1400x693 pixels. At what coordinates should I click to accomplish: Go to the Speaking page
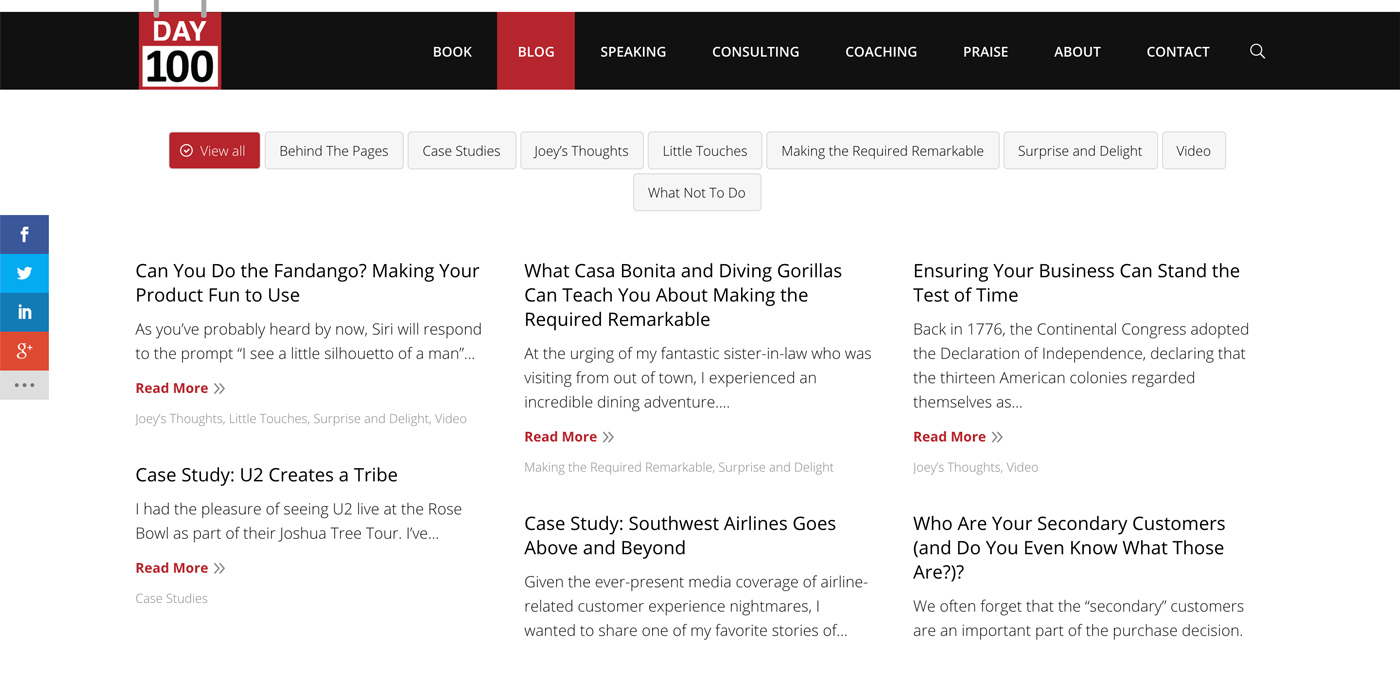point(633,51)
